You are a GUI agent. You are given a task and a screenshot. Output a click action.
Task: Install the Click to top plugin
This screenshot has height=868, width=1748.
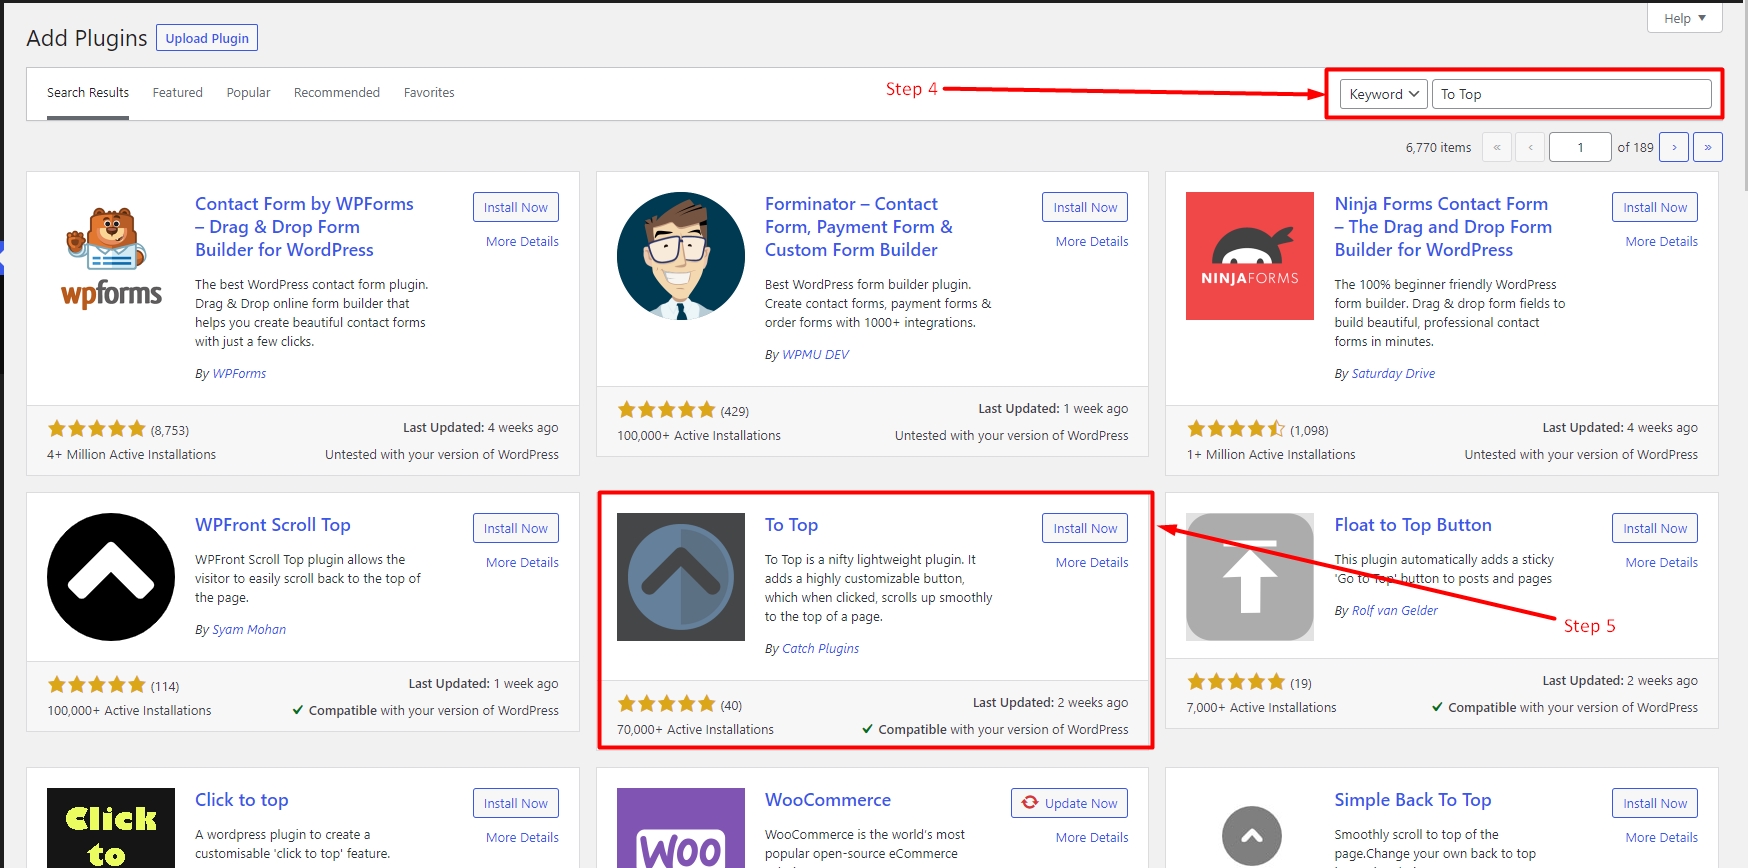[516, 803]
